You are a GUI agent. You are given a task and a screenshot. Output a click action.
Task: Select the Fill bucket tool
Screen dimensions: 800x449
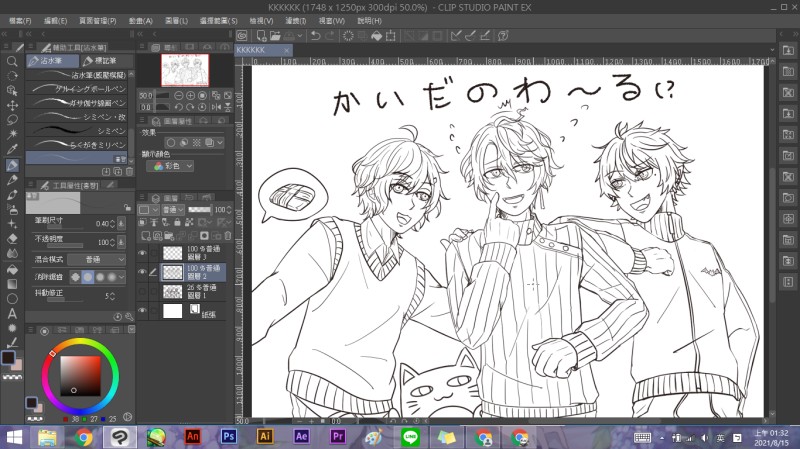(x=12, y=269)
